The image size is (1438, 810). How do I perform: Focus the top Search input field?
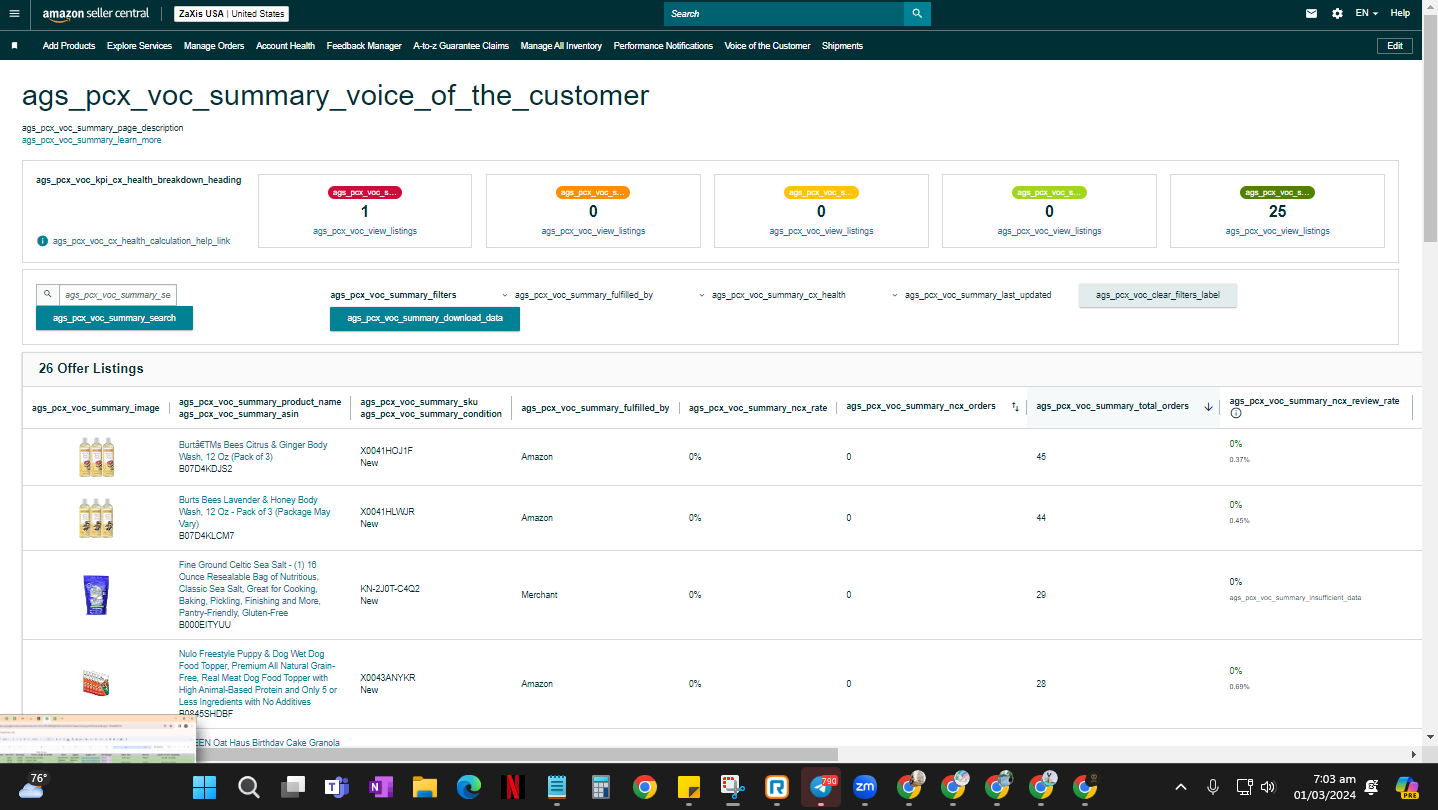coord(784,14)
